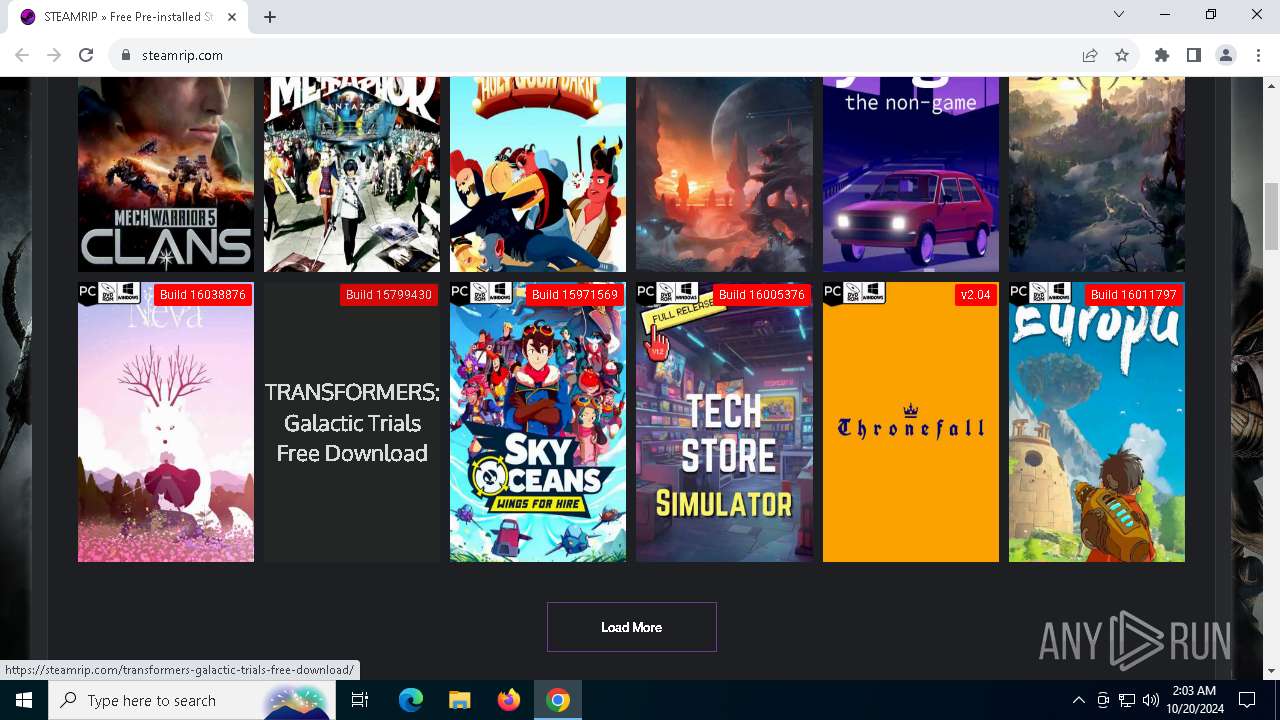Switch to Chrome taskbar icon

[558, 700]
